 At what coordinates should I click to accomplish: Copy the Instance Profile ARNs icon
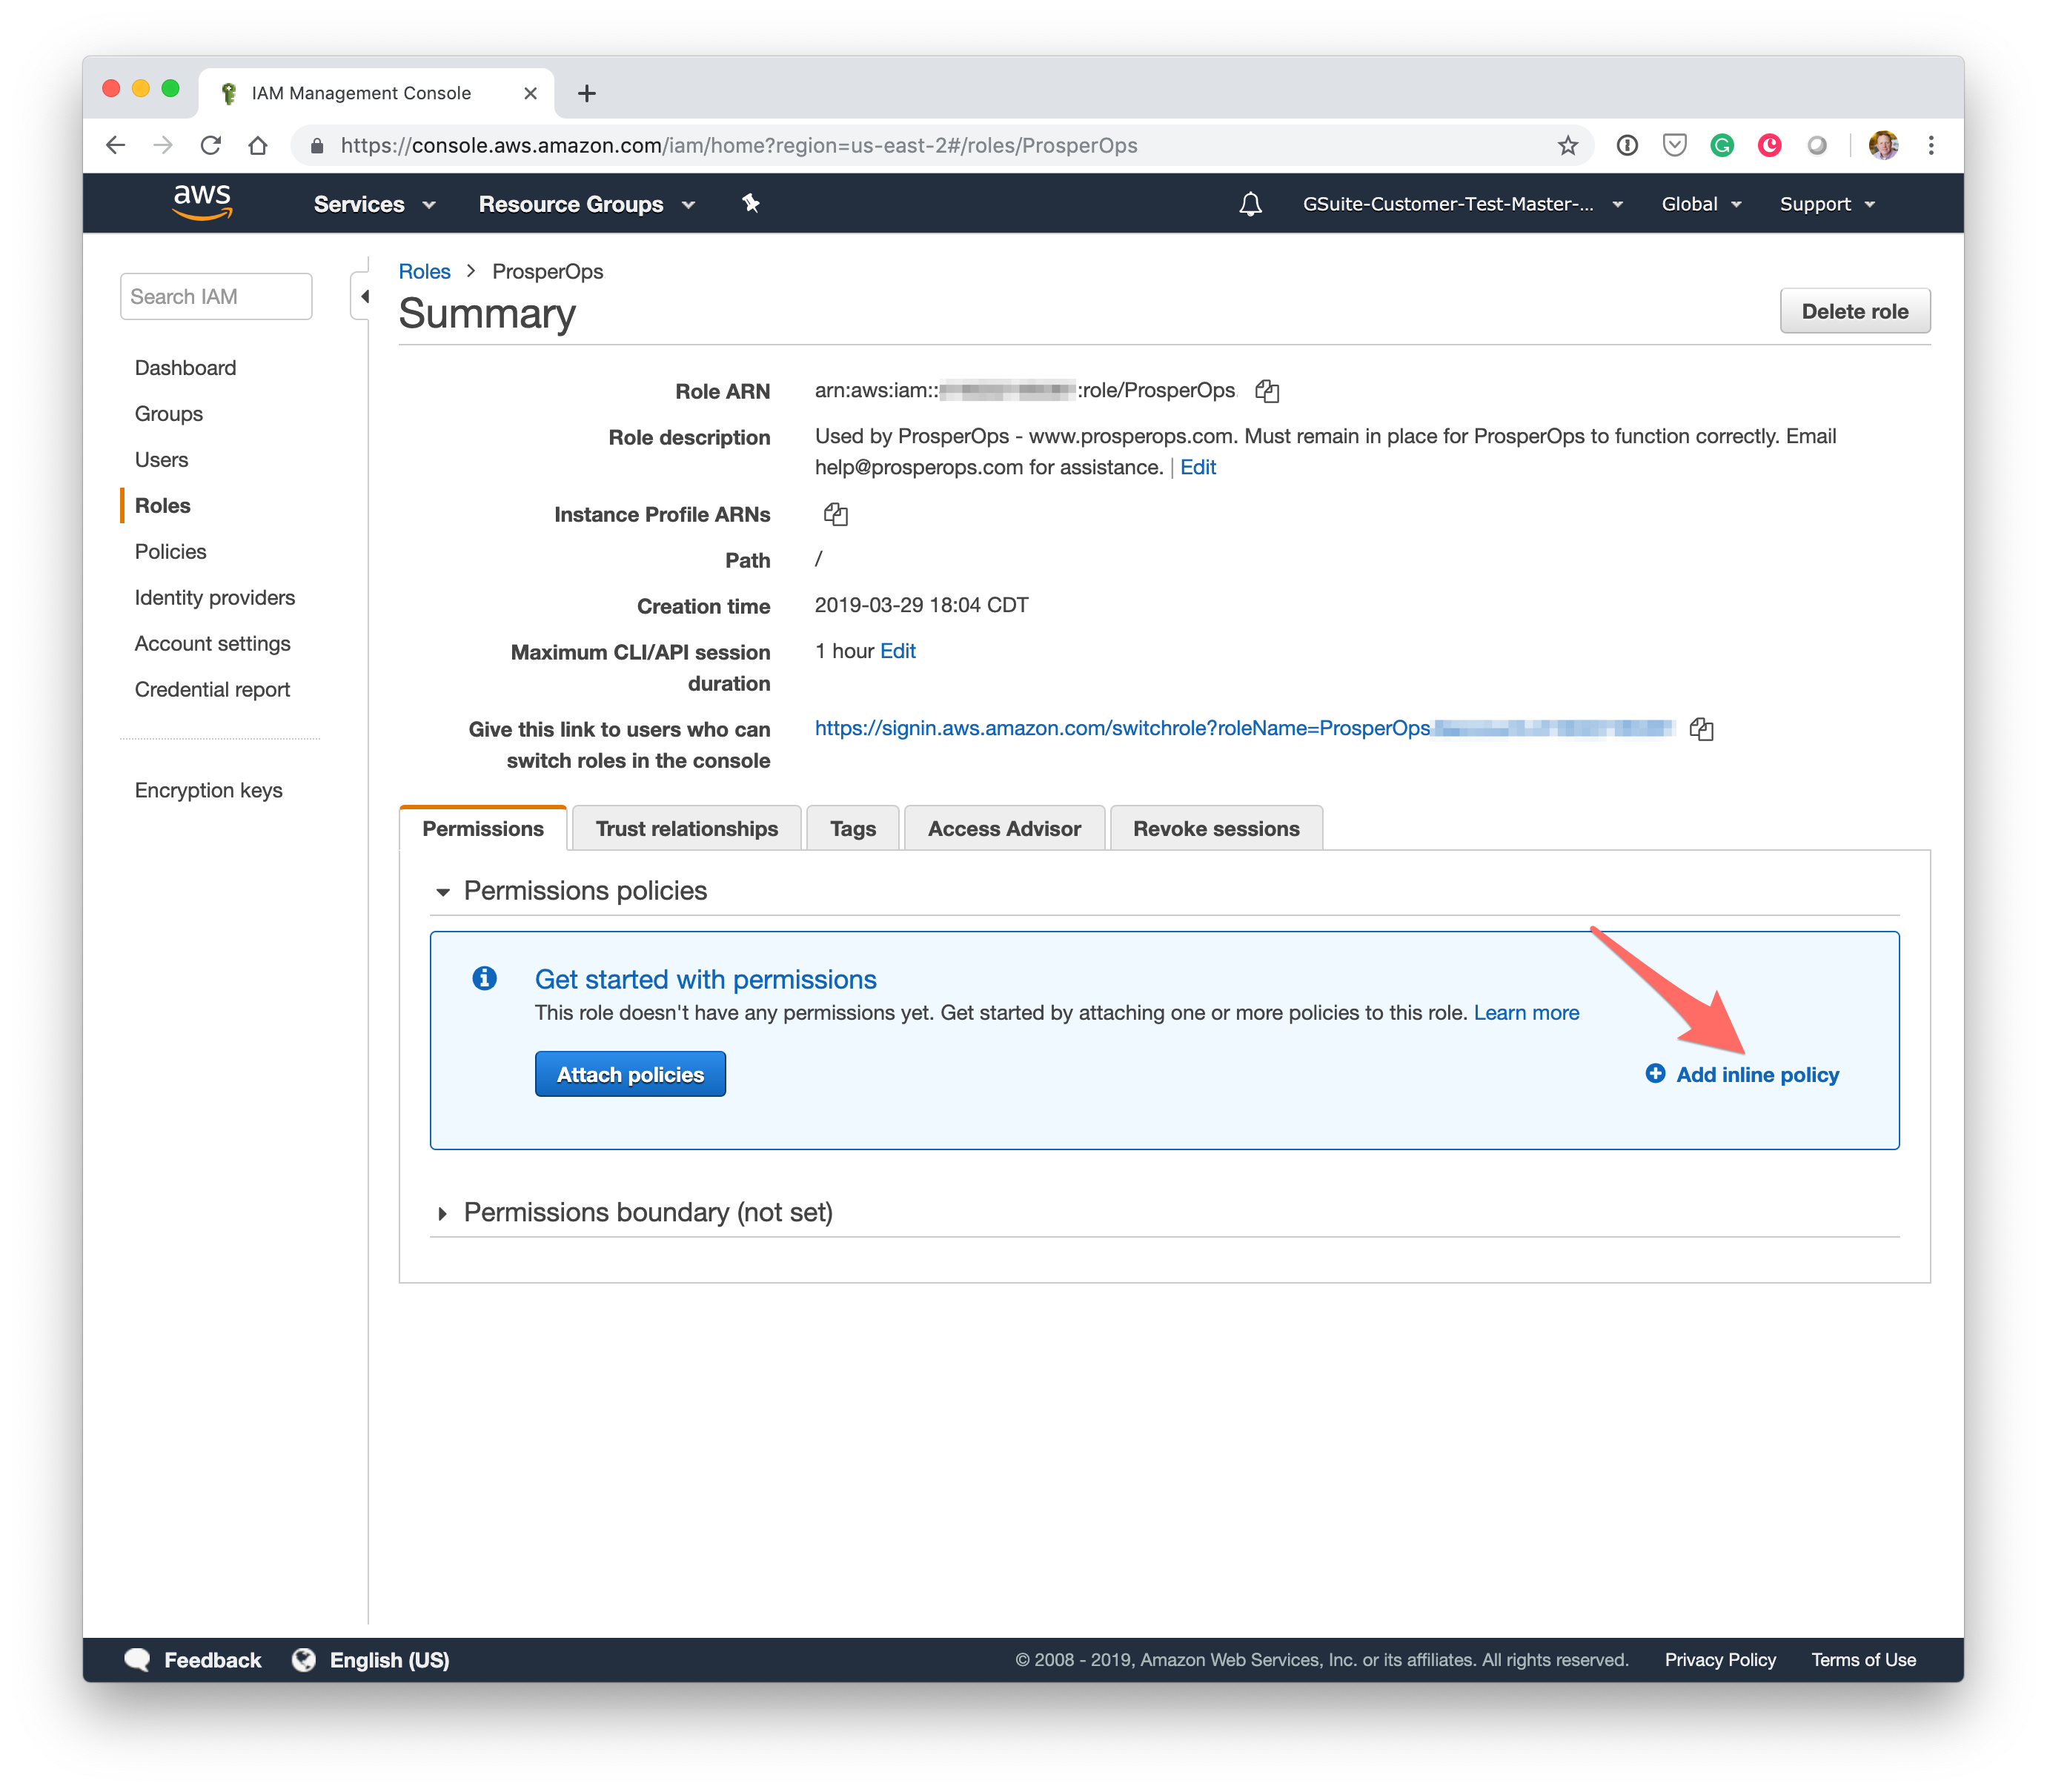835,514
